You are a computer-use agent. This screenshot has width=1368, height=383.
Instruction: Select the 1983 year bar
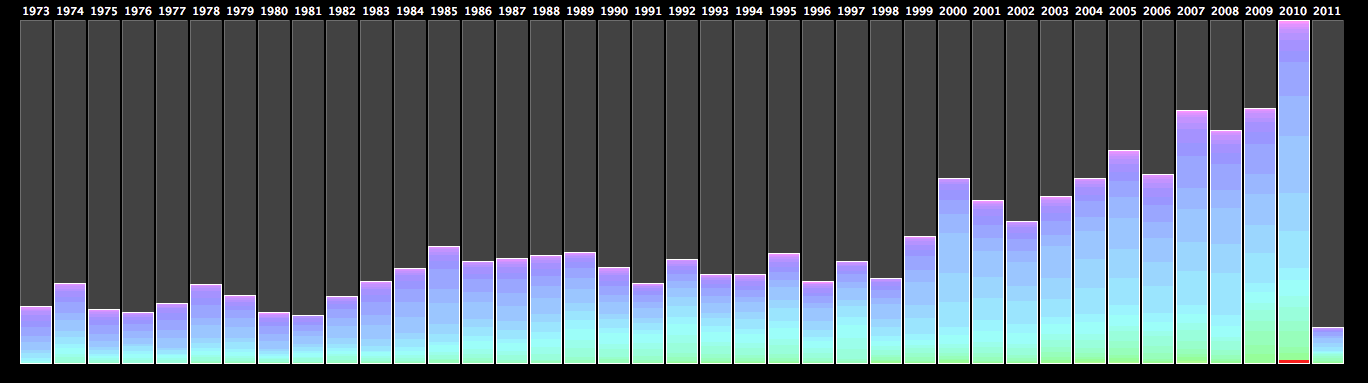376,322
